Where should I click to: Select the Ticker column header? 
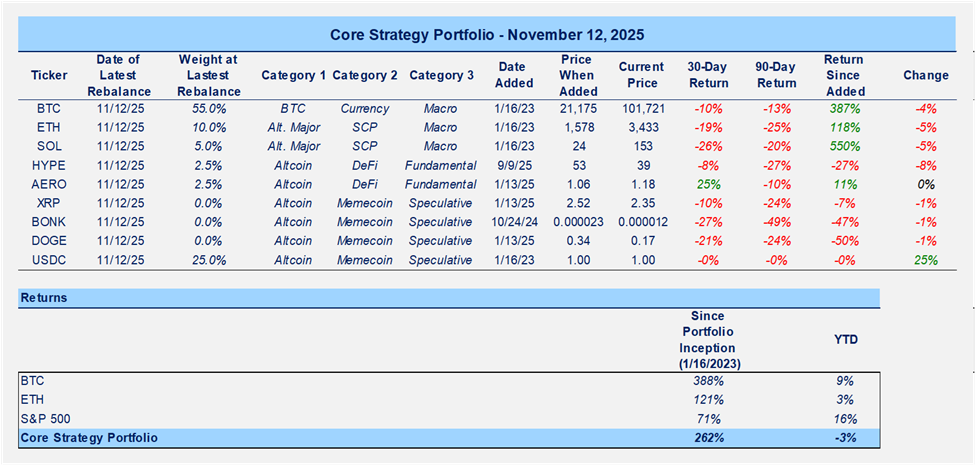tap(49, 75)
